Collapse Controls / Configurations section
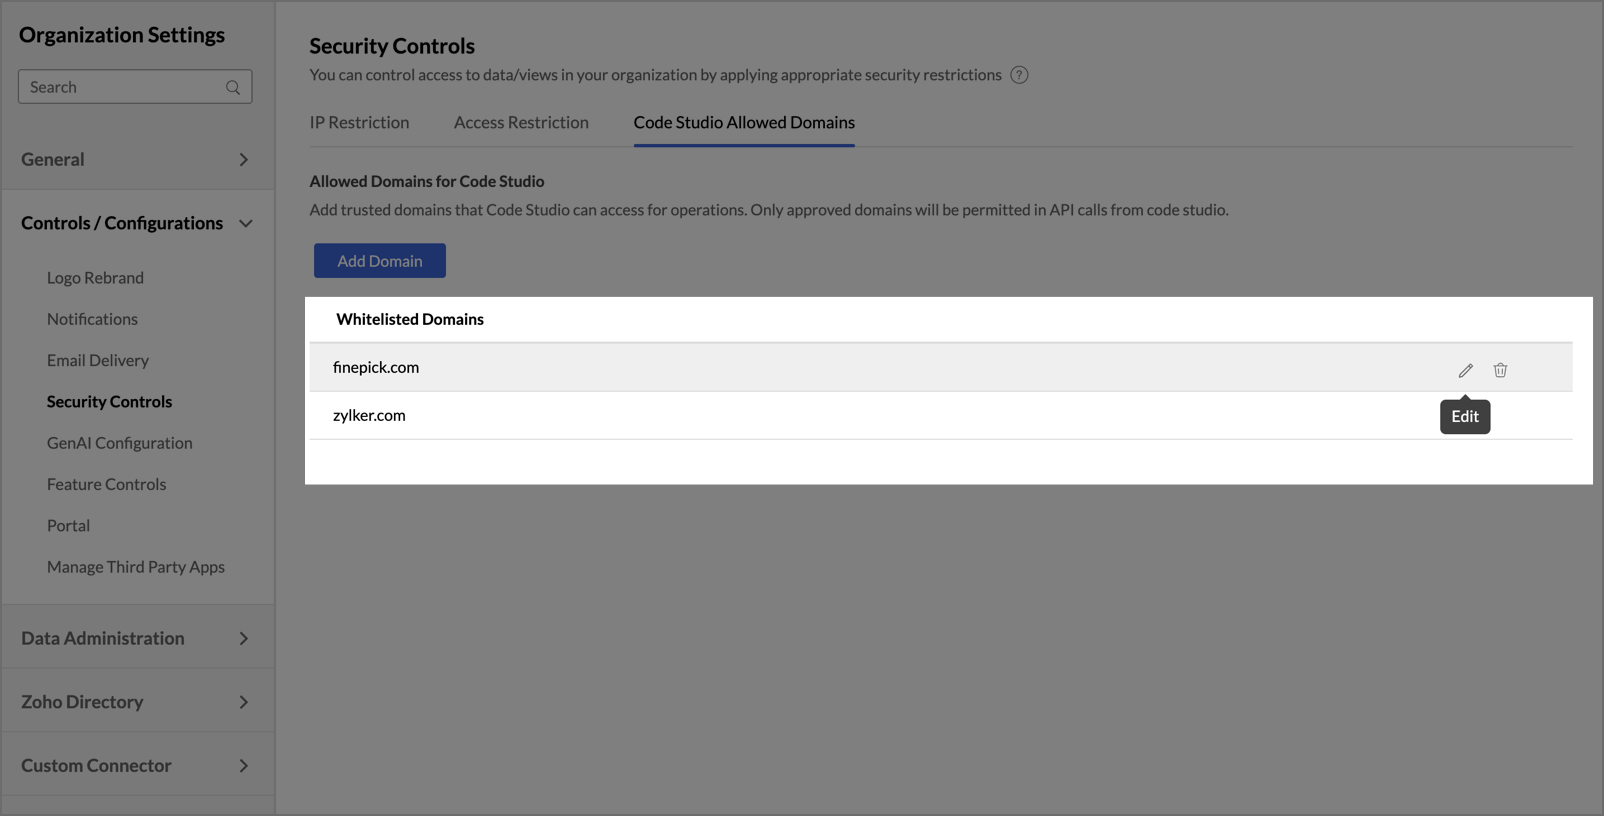Image resolution: width=1604 pixels, height=816 pixels. coord(245,223)
